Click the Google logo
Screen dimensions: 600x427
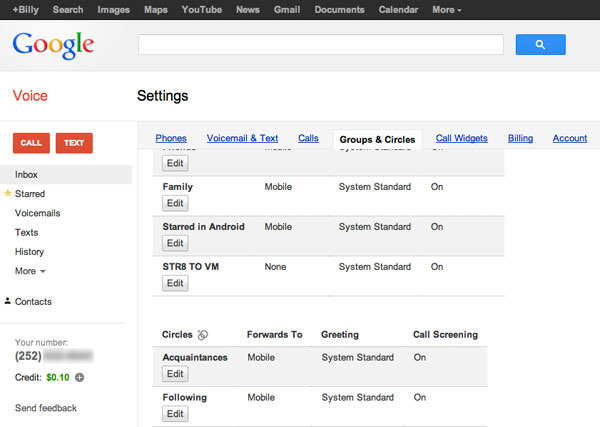pos(53,45)
